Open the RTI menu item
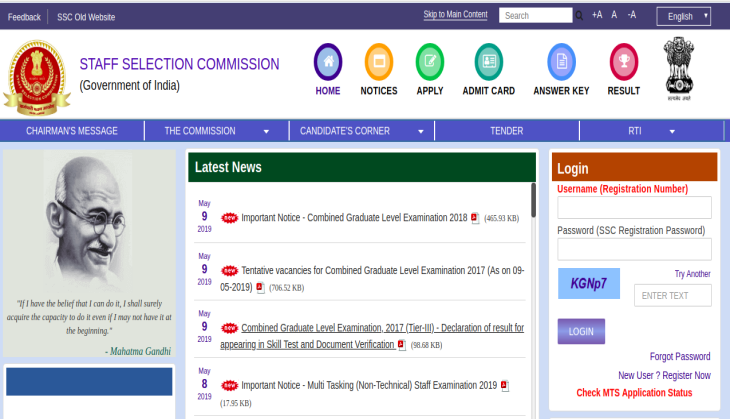This screenshot has width=730, height=419. 635,131
